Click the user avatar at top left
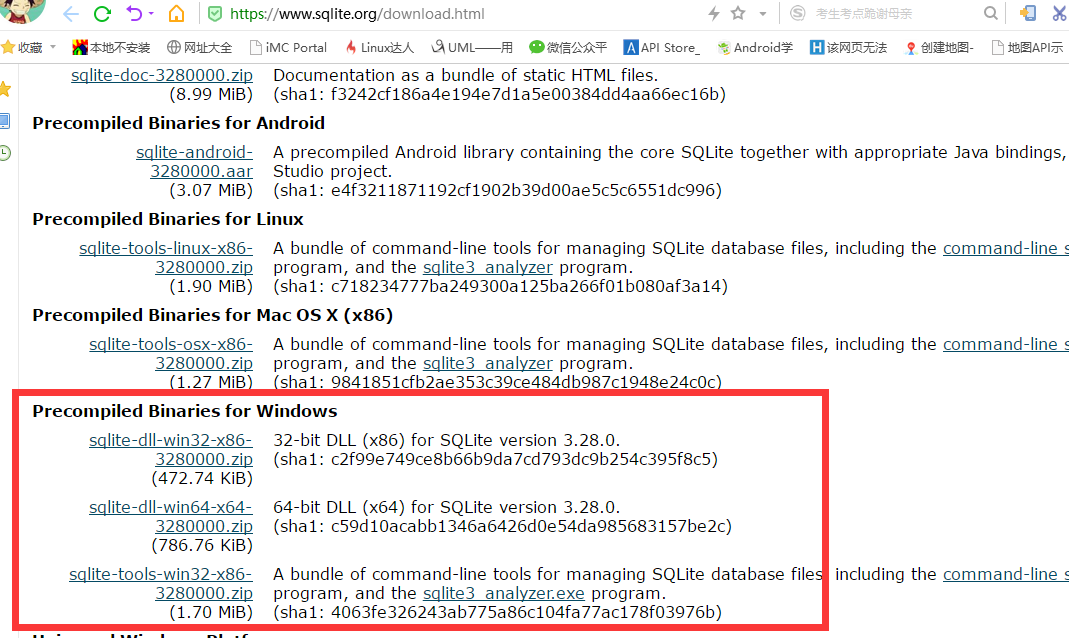The width and height of the screenshot is (1069, 638). (x=23, y=10)
